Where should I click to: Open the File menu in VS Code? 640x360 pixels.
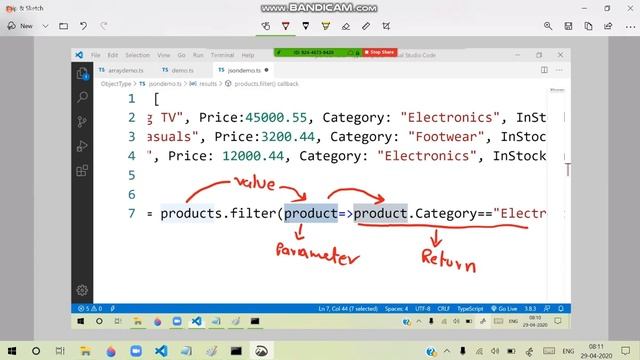pos(96,55)
